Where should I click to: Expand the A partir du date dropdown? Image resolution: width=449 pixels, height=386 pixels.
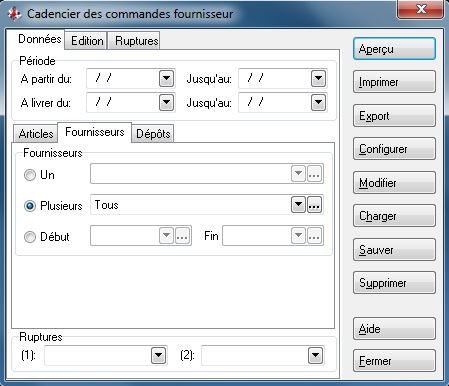(166, 79)
